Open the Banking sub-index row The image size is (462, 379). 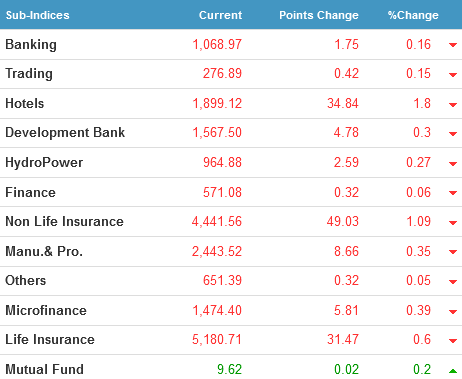click(x=231, y=45)
